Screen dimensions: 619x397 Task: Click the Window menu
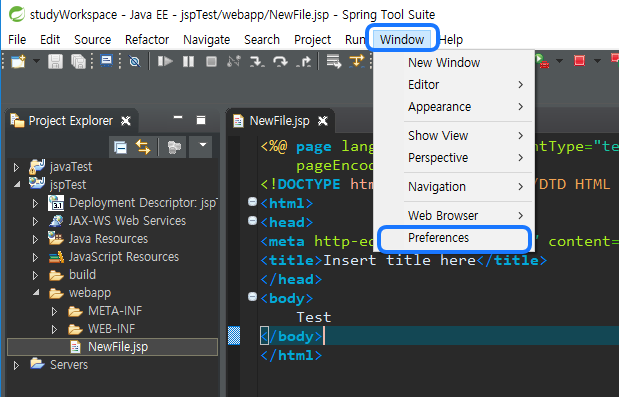tap(402, 39)
